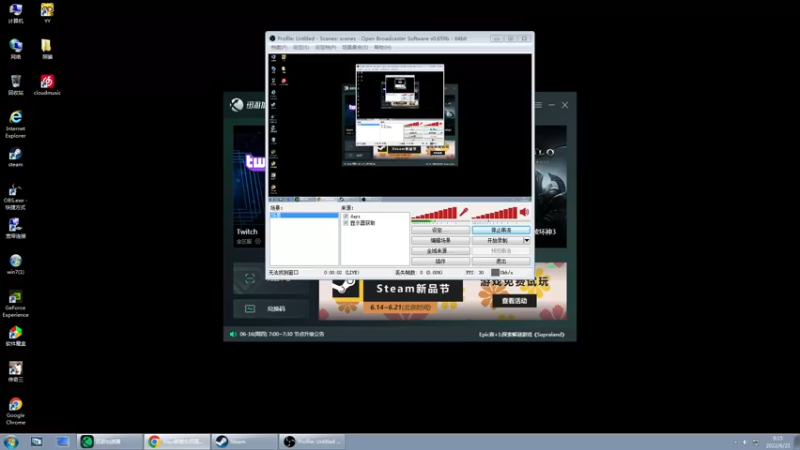This screenshot has width=800, height=450.
Task: Adjust the microphone volume bar in OBS
Action: click(434, 213)
